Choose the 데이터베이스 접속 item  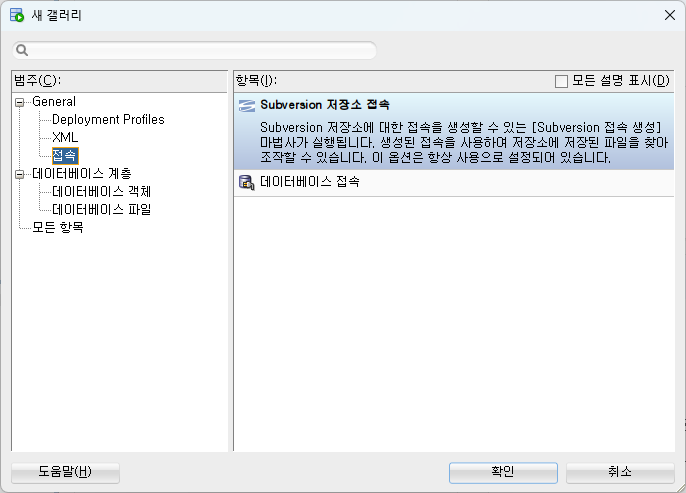(454, 182)
